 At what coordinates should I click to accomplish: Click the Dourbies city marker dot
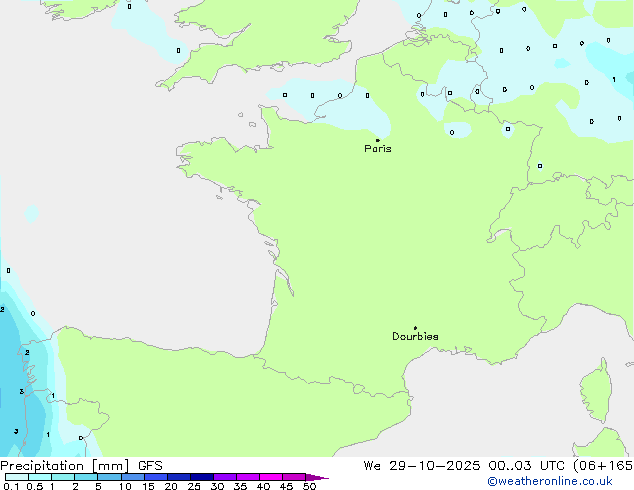(x=415, y=328)
